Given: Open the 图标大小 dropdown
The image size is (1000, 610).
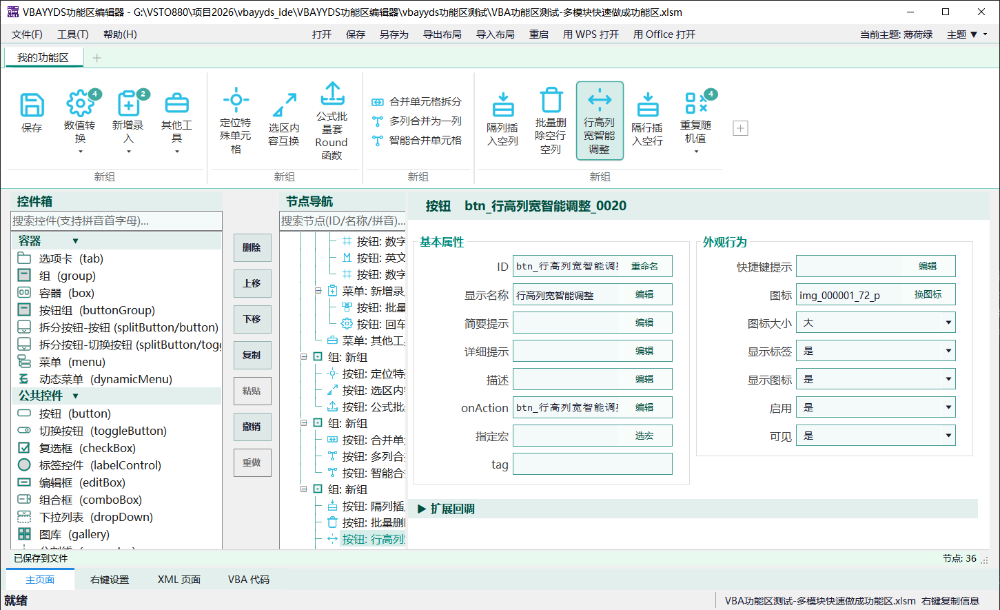Looking at the screenshot, I should [x=948, y=323].
